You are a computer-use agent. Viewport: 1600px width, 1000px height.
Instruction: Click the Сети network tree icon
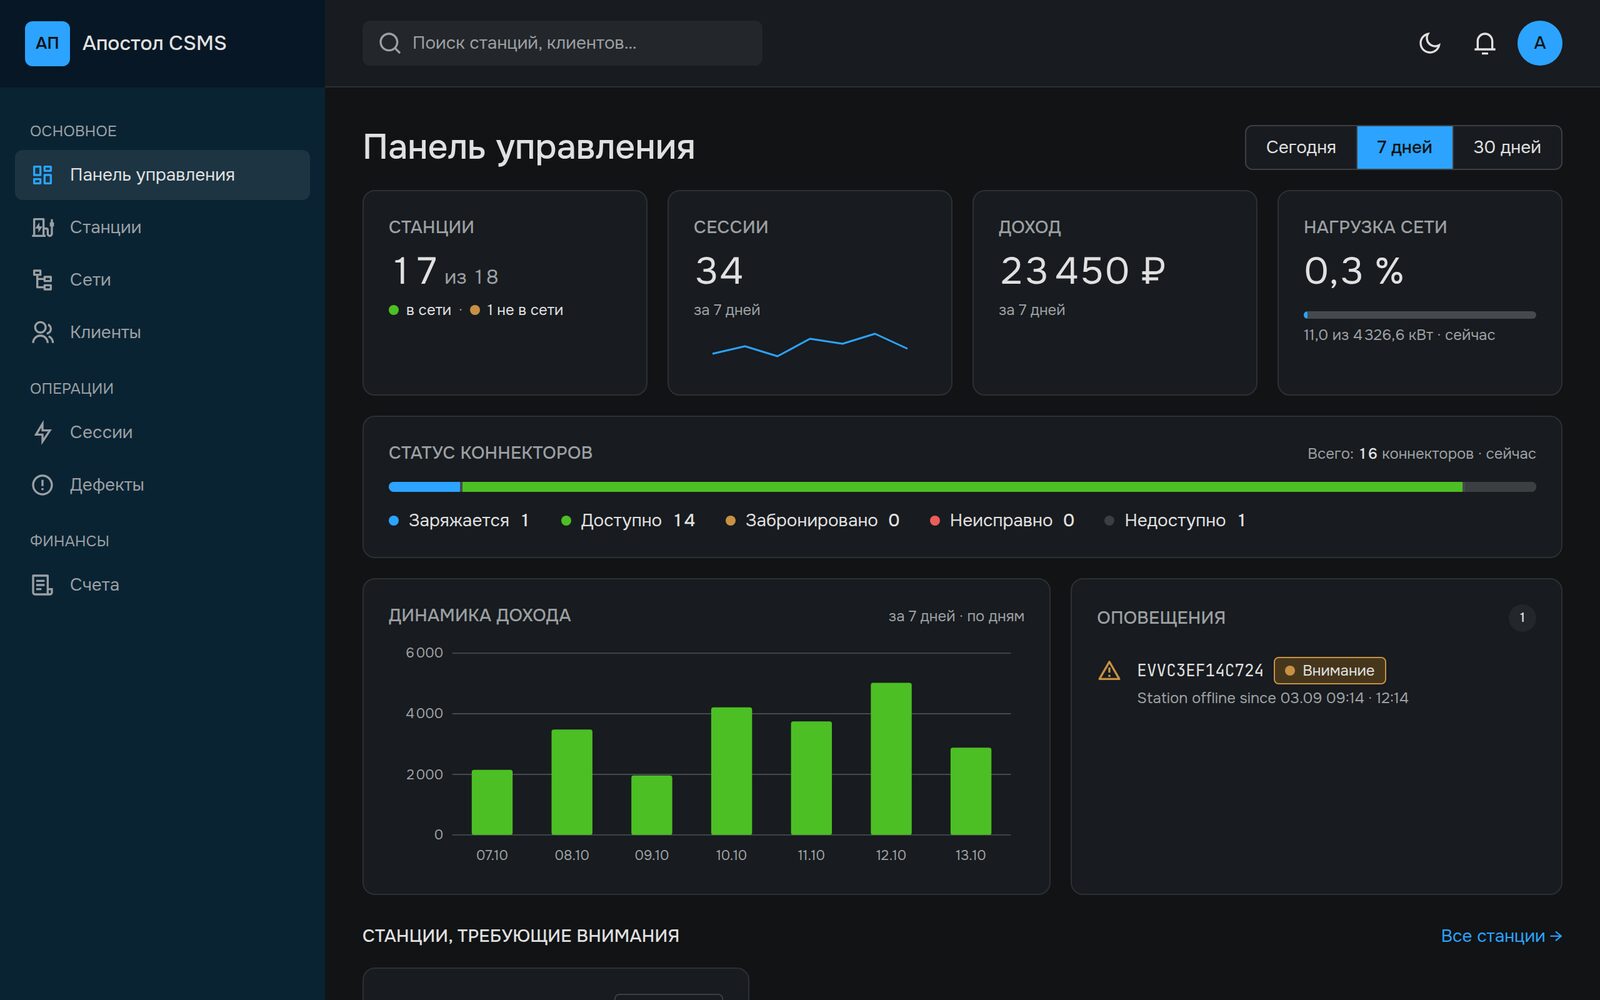42,280
